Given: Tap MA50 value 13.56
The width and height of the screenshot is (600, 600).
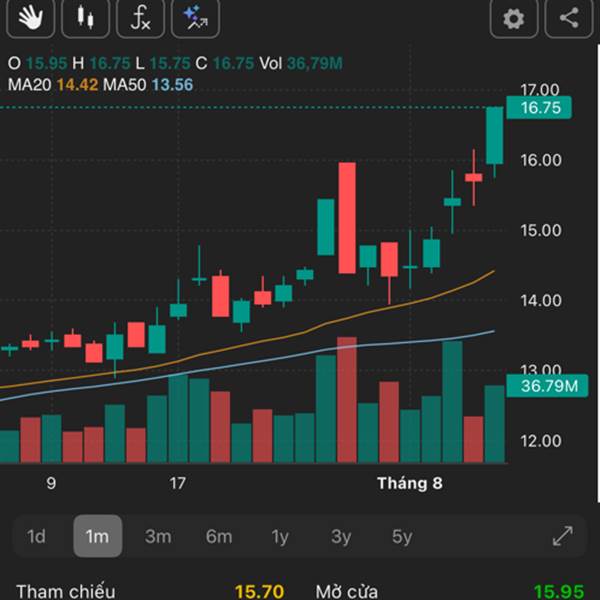Looking at the screenshot, I should (x=172, y=85).
